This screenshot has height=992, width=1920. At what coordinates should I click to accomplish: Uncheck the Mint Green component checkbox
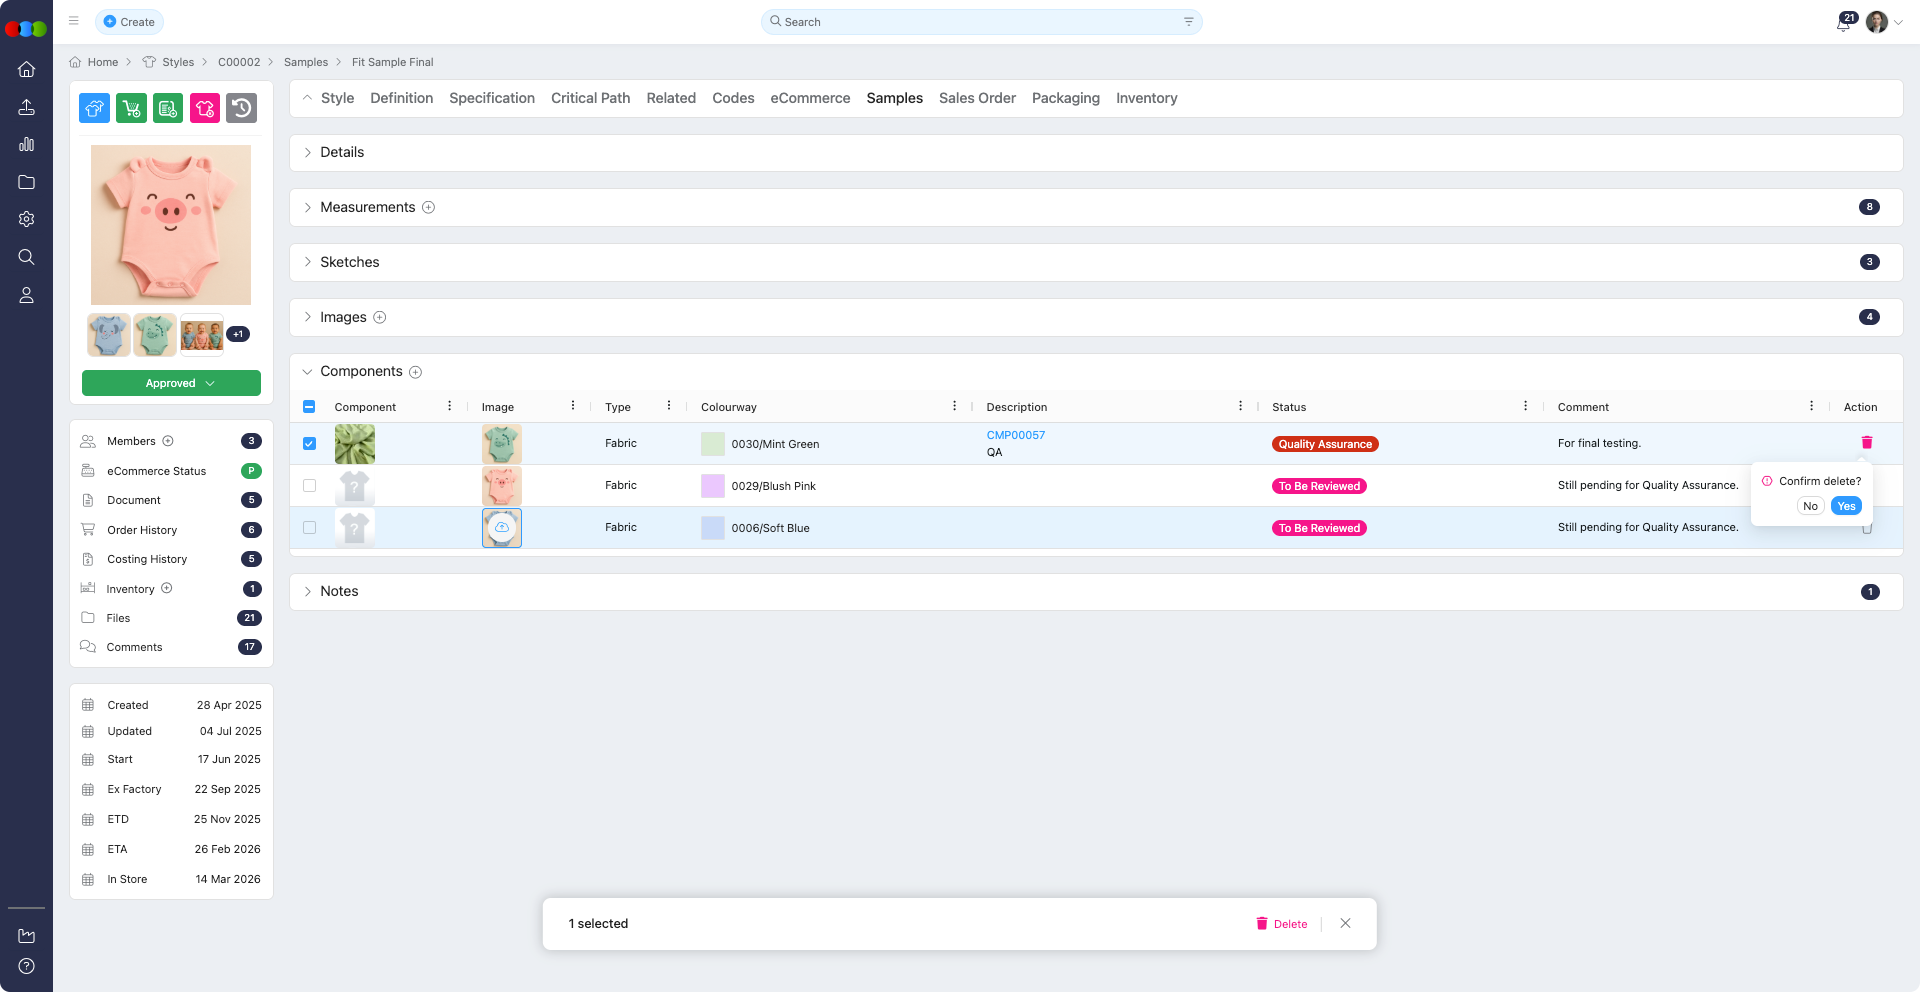click(x=309, y=444)
